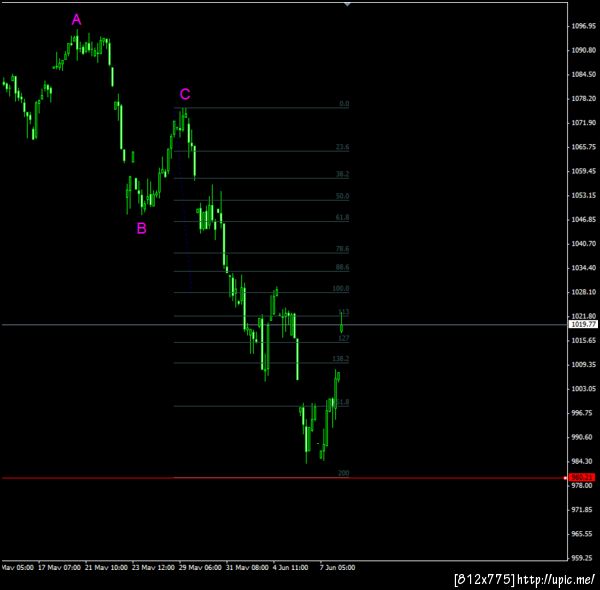Screen dimensions: 600x590
Task: Click price scale value 971.85
Action: [x=584, y=510]
